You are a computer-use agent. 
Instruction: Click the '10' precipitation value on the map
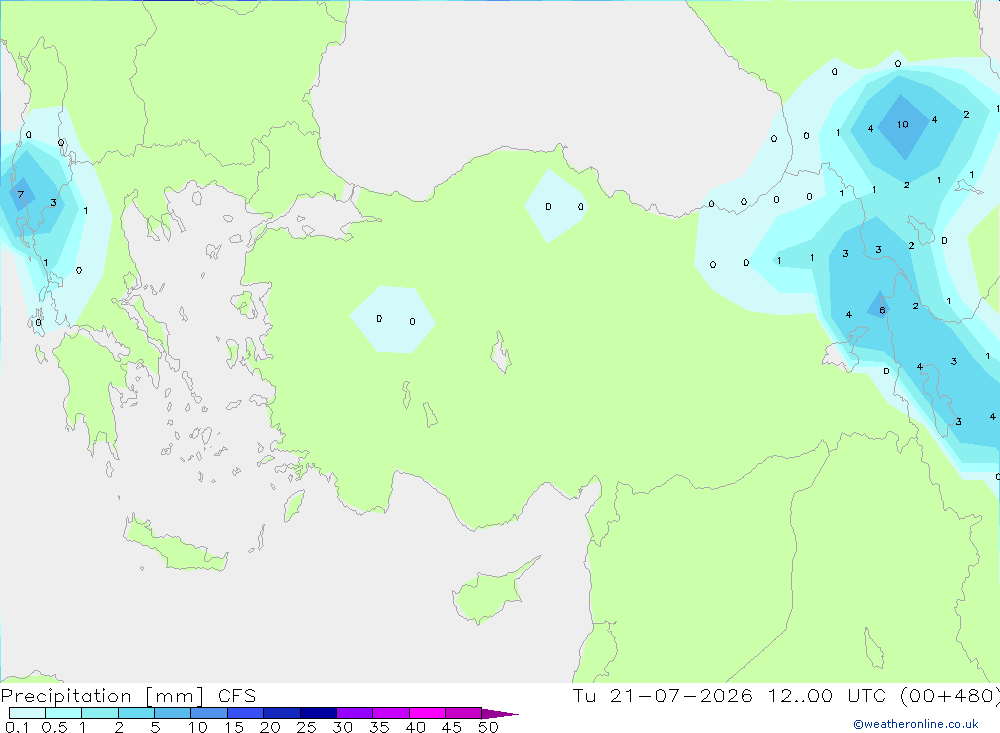[x=902, y=124]
